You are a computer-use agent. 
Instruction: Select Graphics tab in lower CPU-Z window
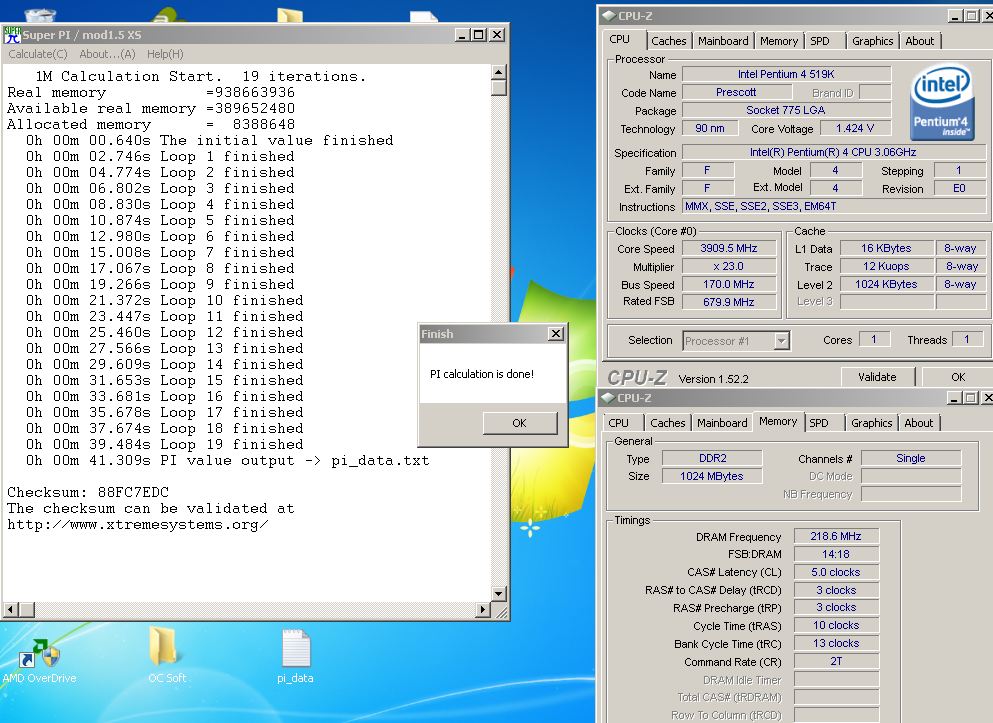pyautogui.click(x=871, y=423)
